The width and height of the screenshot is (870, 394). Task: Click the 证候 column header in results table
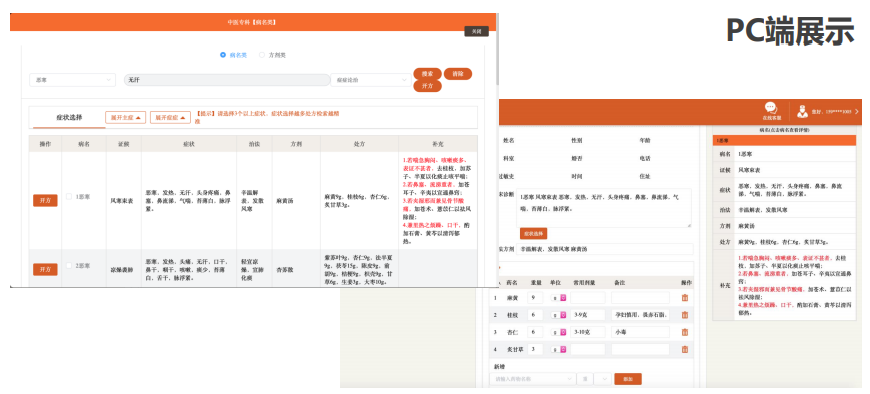tap(124, 144)
